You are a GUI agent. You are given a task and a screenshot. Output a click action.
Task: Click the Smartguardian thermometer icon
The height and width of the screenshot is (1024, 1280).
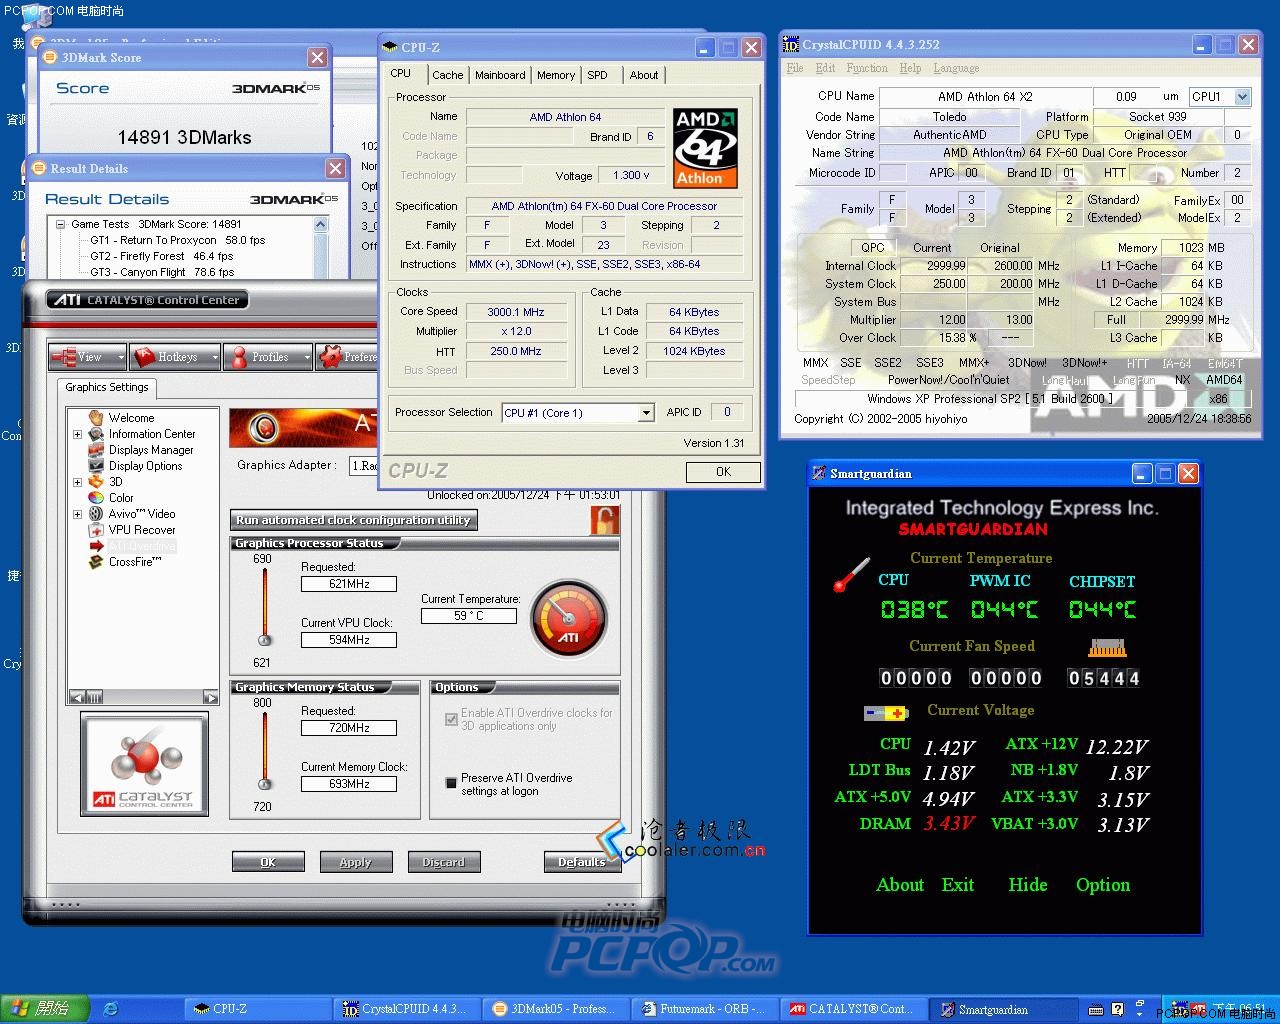coord(851,576)
